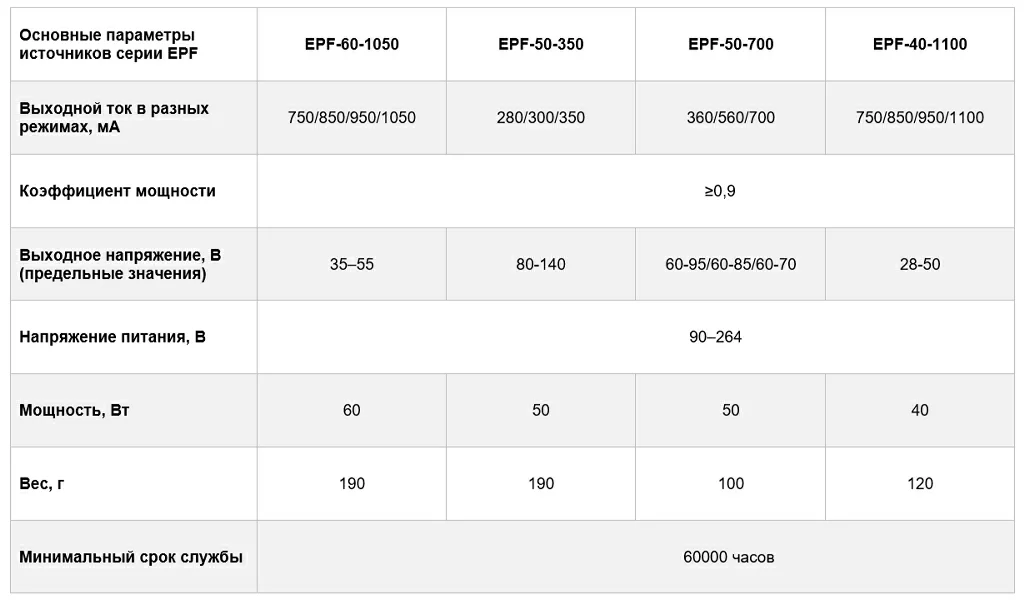Click the 35–55 output voltage cell
Viewport: 1024px width, 600px height.
[x=351, y=265]
